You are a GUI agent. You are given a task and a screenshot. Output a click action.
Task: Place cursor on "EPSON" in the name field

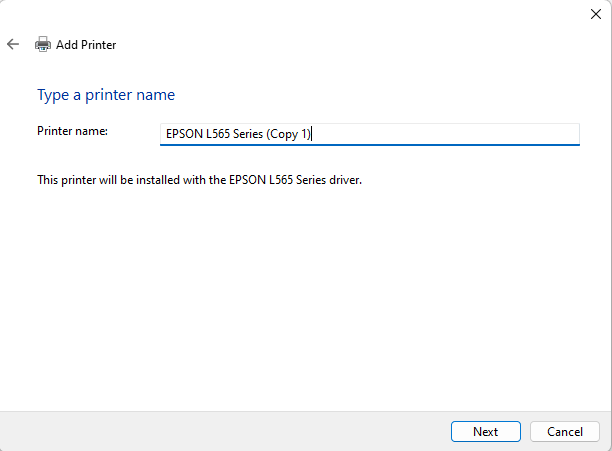click(184, 134)
